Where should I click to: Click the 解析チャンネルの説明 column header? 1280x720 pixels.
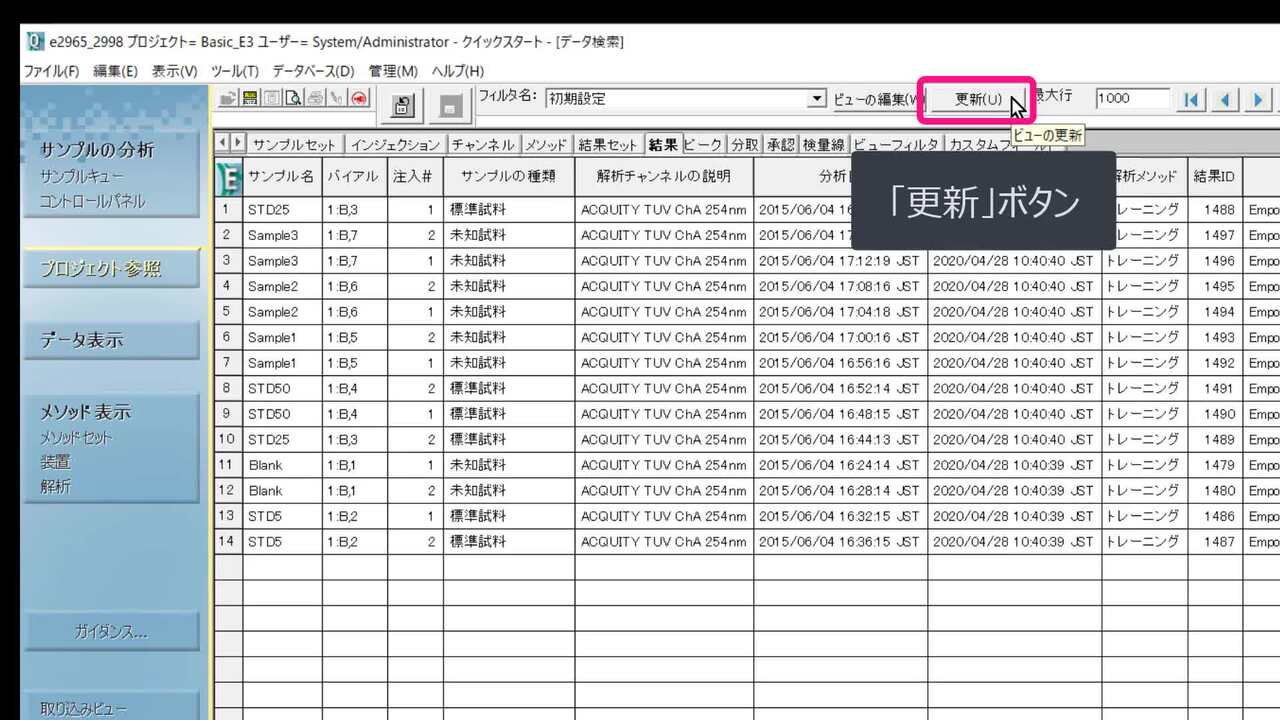click(x=664, y=177)
